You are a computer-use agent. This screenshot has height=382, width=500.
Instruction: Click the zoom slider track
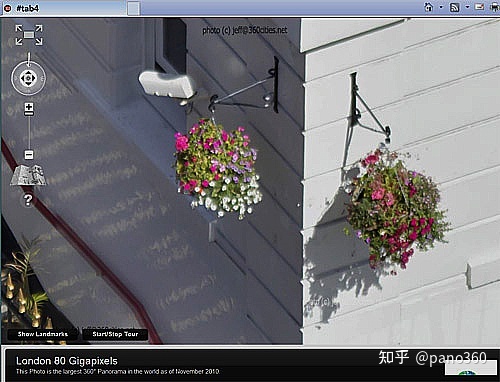point(29,131)
